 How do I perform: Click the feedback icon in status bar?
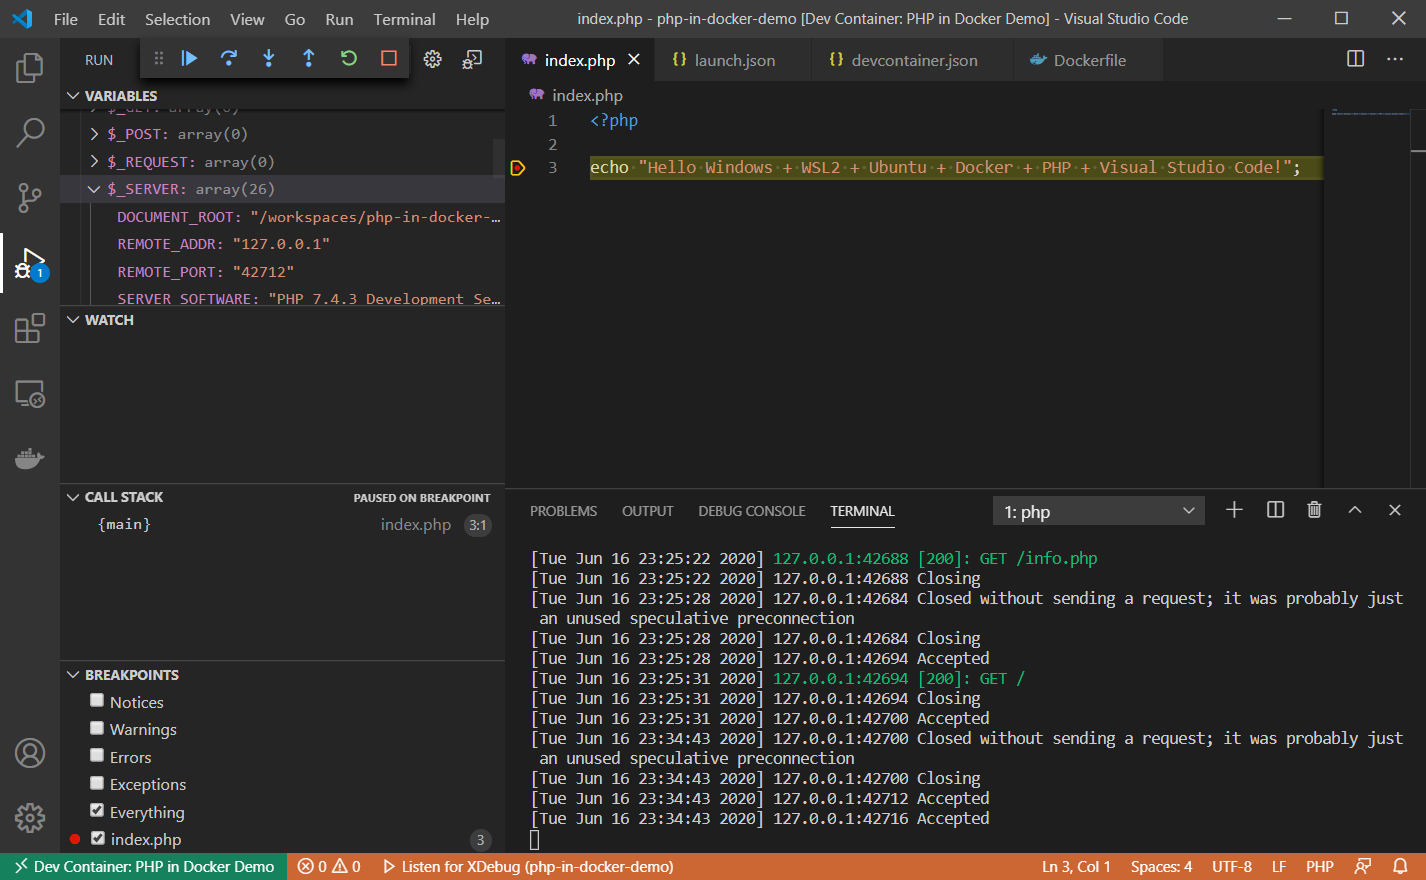pyautogui.click(x=1362, y=867)
